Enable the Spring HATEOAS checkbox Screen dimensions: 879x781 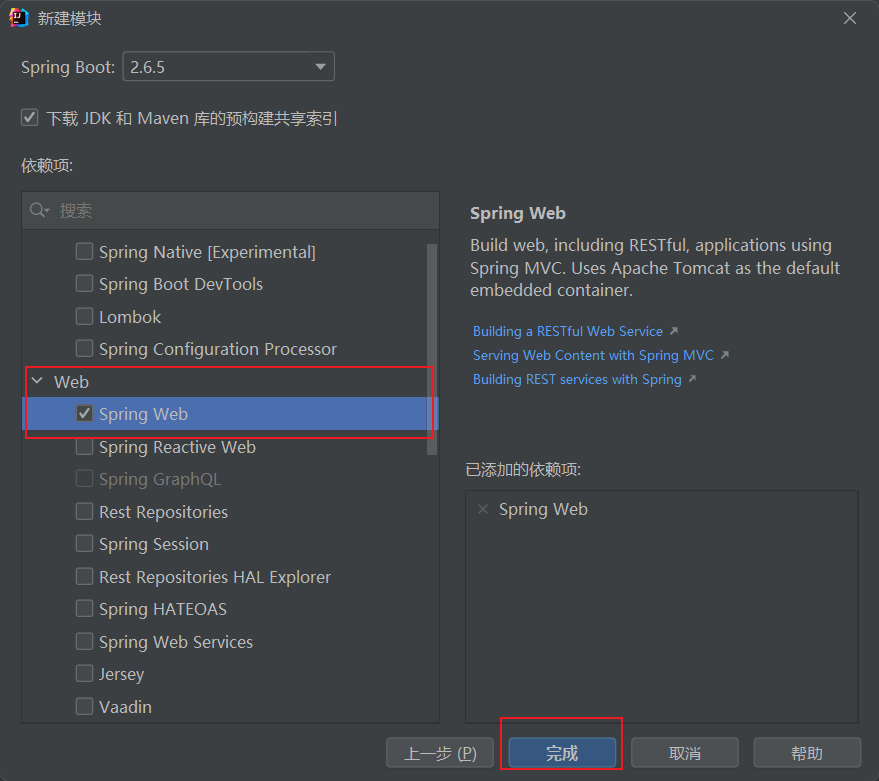tap(84, 608)
